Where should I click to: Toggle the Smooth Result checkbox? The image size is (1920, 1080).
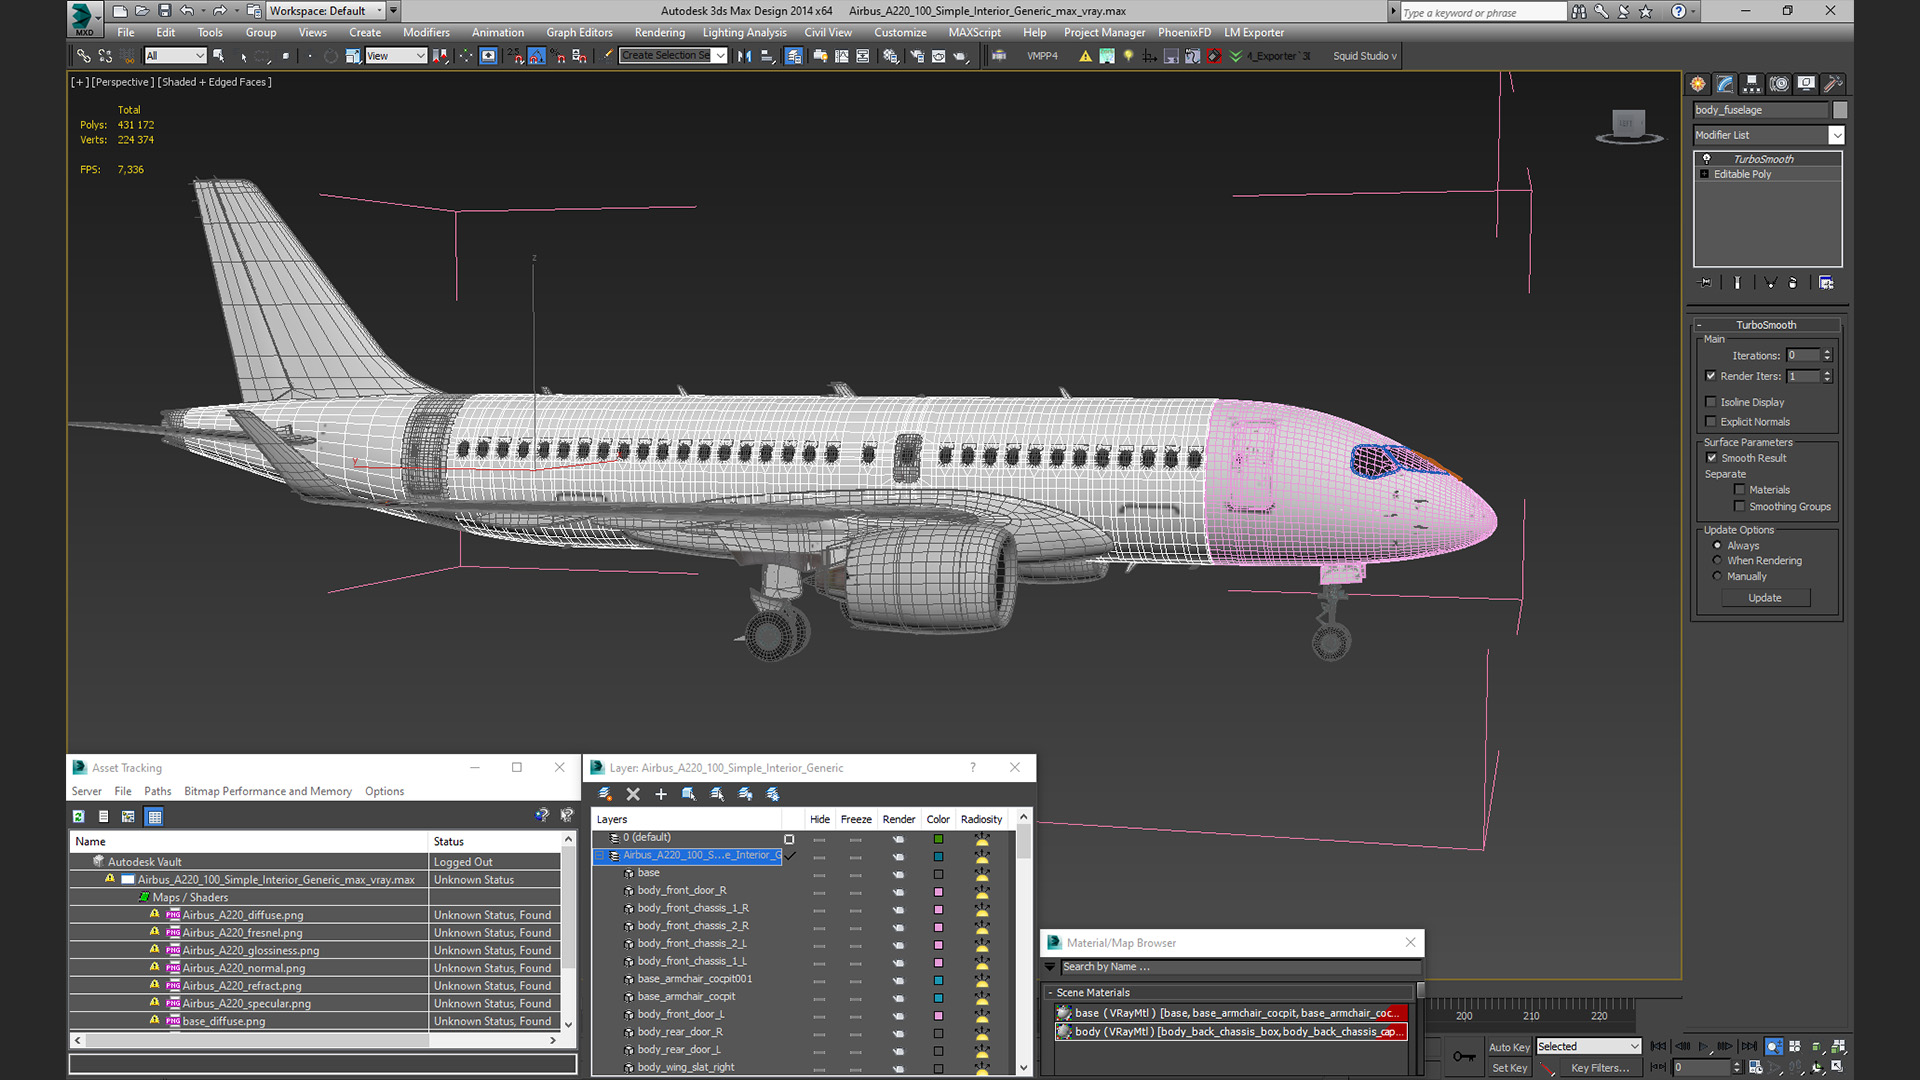[x=1711, y=458]
